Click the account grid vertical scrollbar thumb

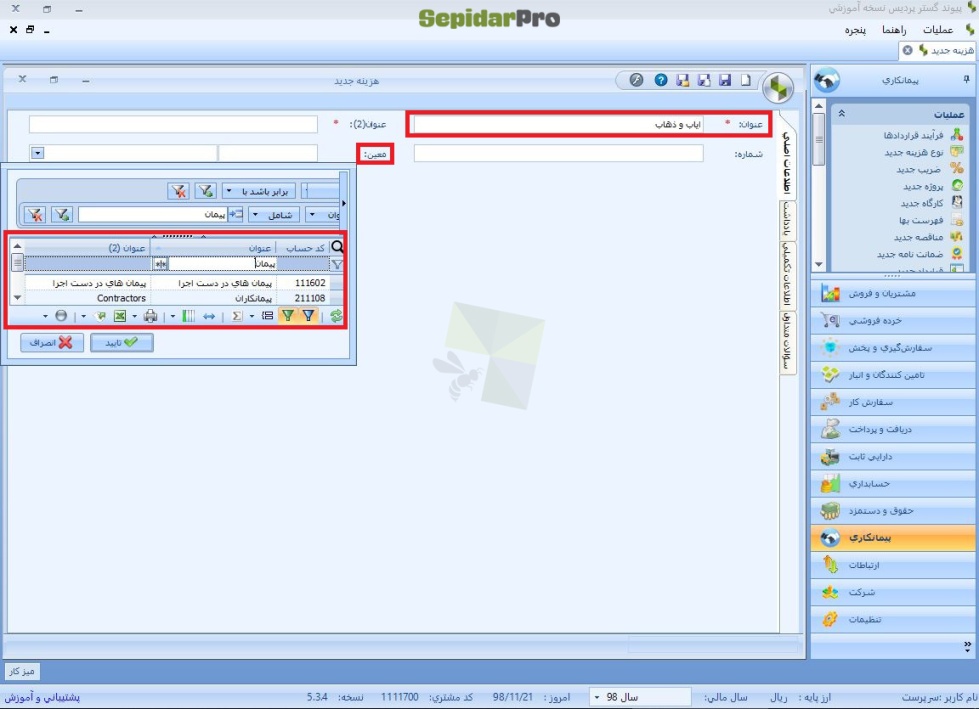(17, 263)
